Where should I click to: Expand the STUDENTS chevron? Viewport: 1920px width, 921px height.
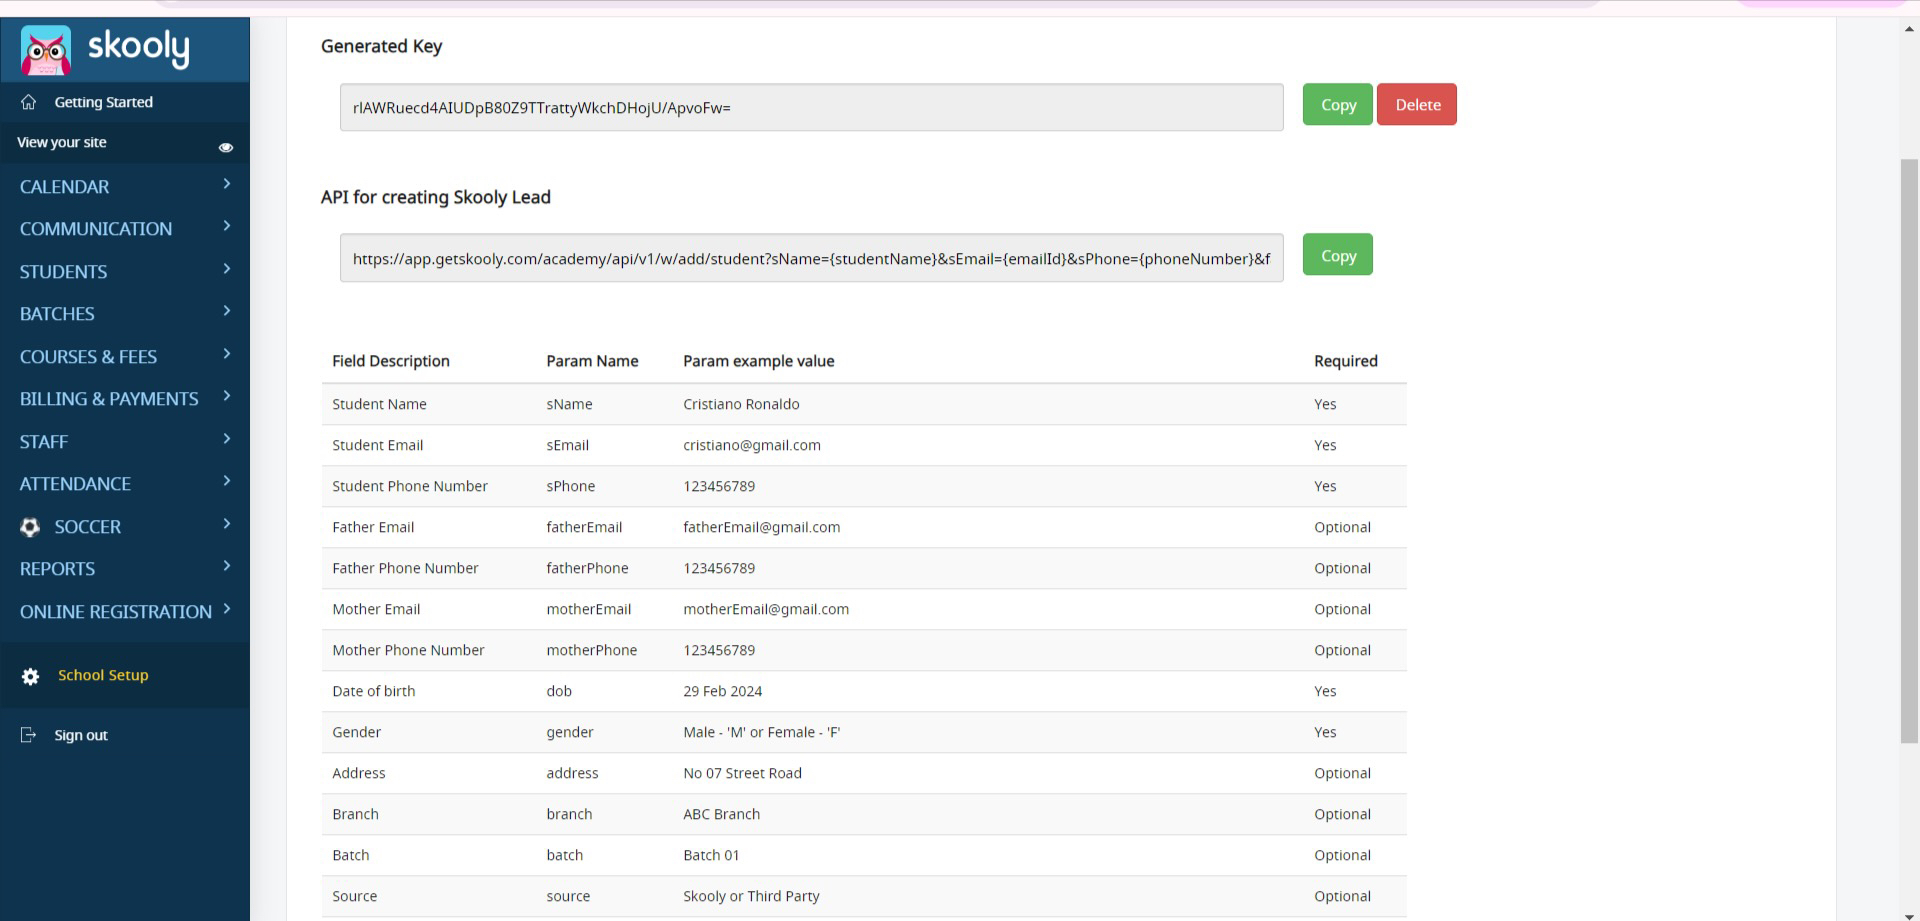tap(227, 269)
